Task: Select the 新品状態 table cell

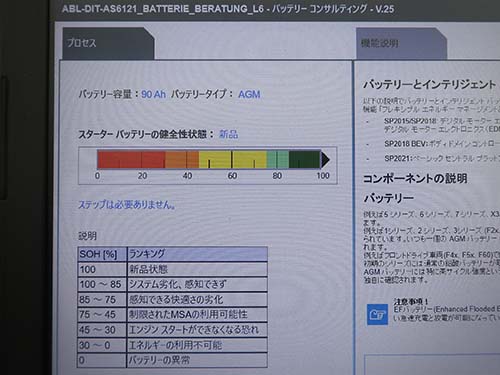Action: pyautogui.click(x=197, y=269)
